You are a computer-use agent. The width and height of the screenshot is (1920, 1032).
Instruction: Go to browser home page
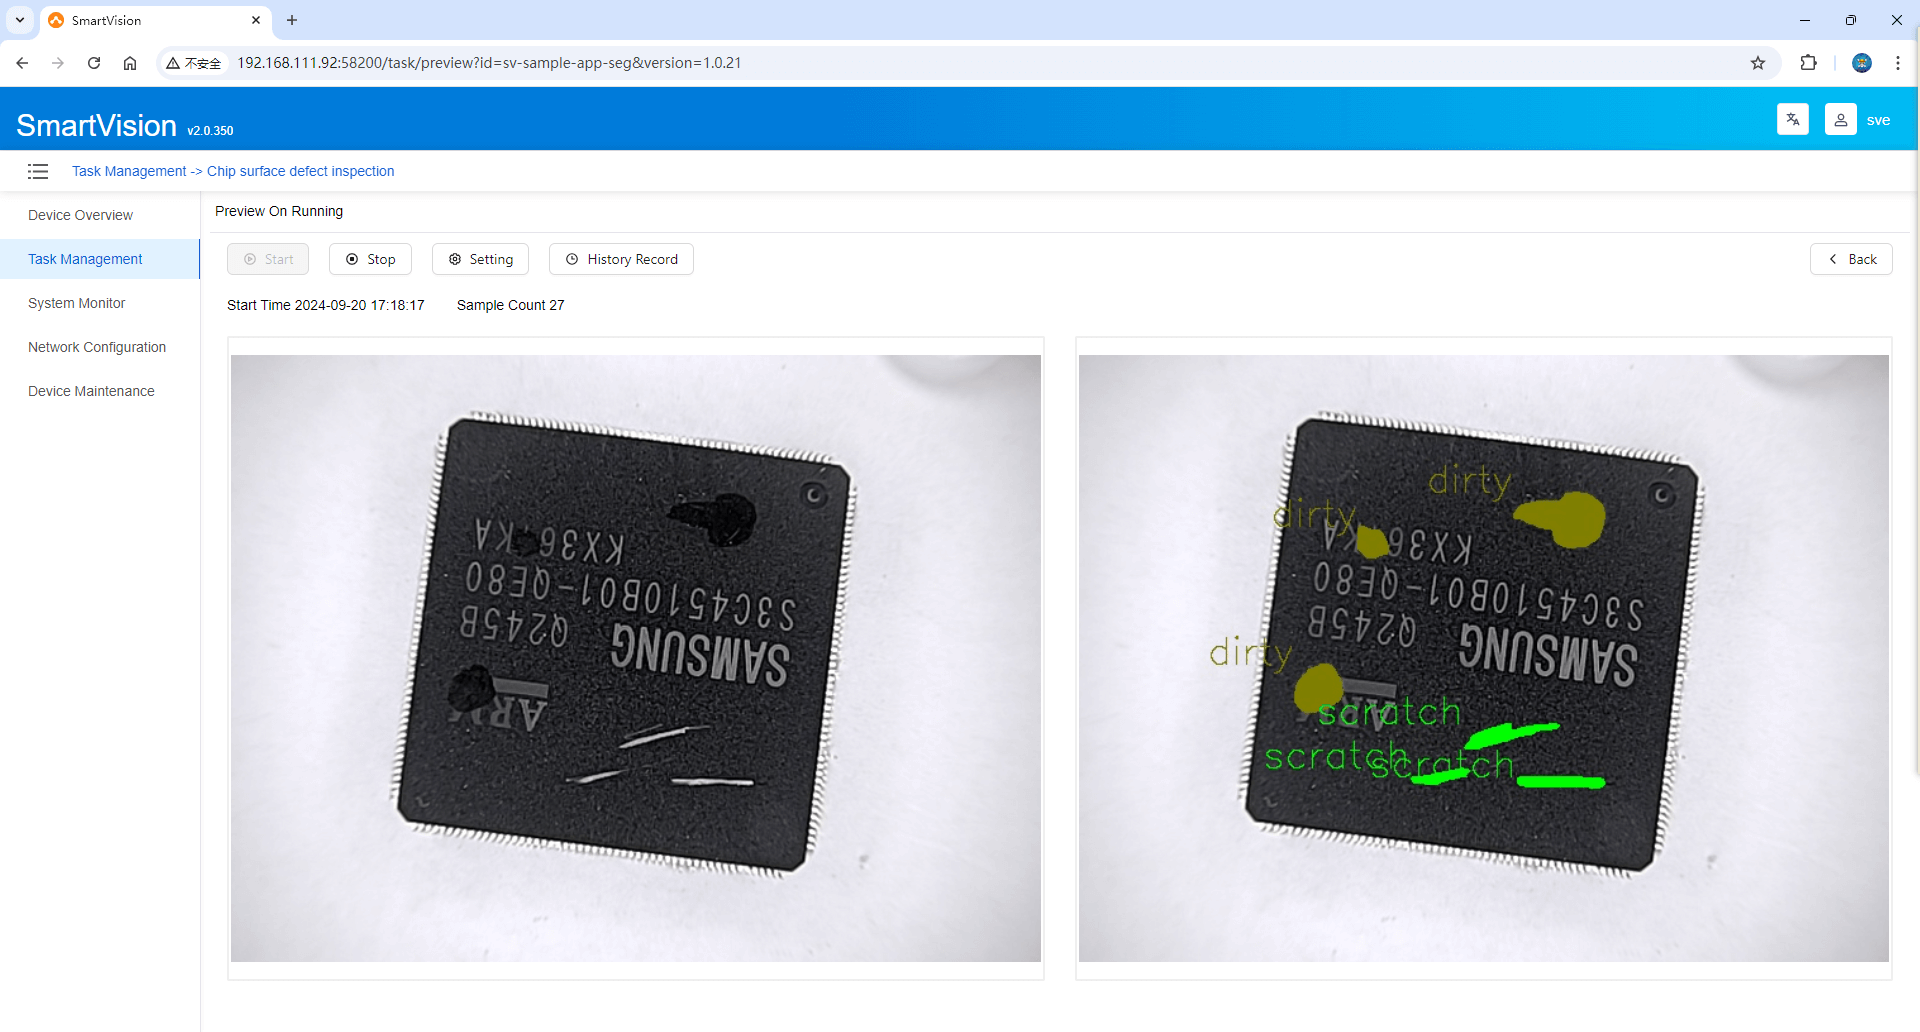[x=130, y=63]
